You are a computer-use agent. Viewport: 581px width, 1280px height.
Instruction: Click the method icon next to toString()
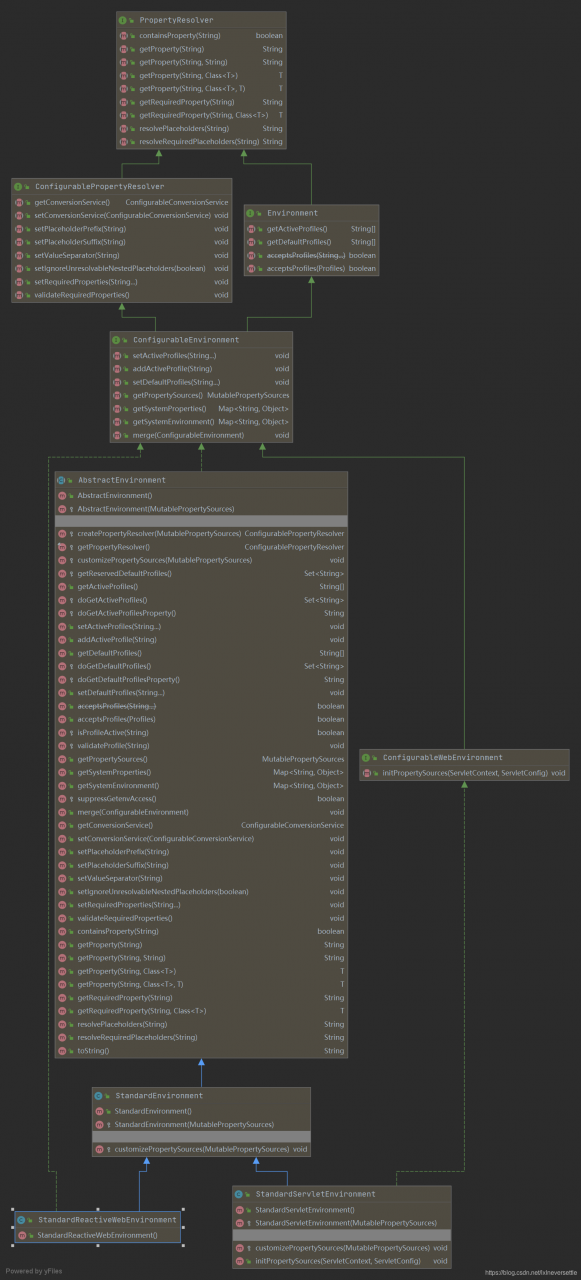coord(62,1050)
